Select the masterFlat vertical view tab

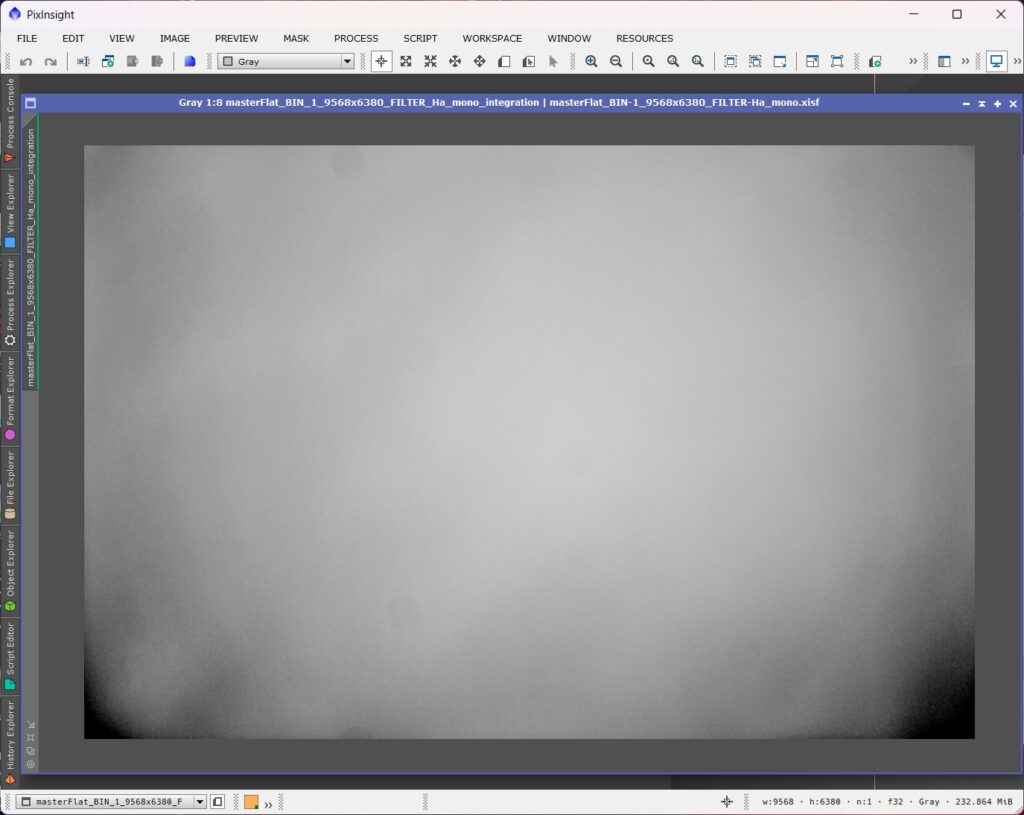(30, 252)
